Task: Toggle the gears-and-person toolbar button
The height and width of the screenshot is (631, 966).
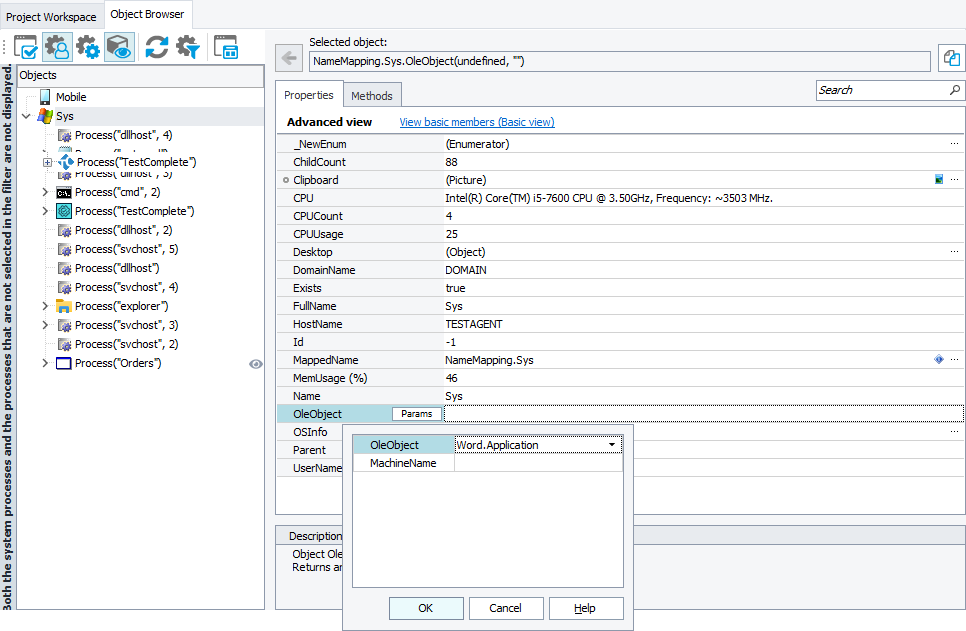Action: point(58,47)
